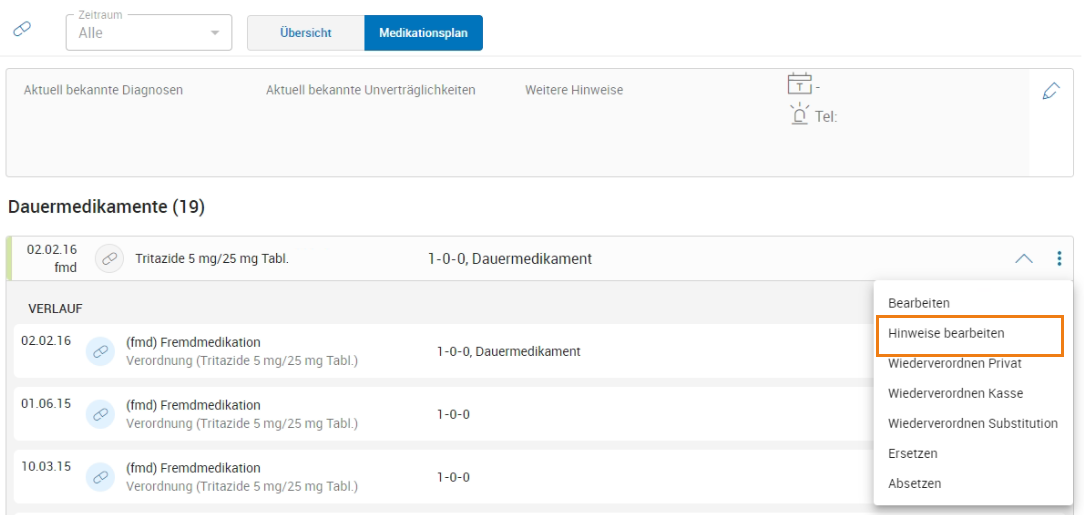The height and width of the screenshot is (515, 1084).
Task: Switch to the Medikationsplan tab
Action: [x=423, y=33]
